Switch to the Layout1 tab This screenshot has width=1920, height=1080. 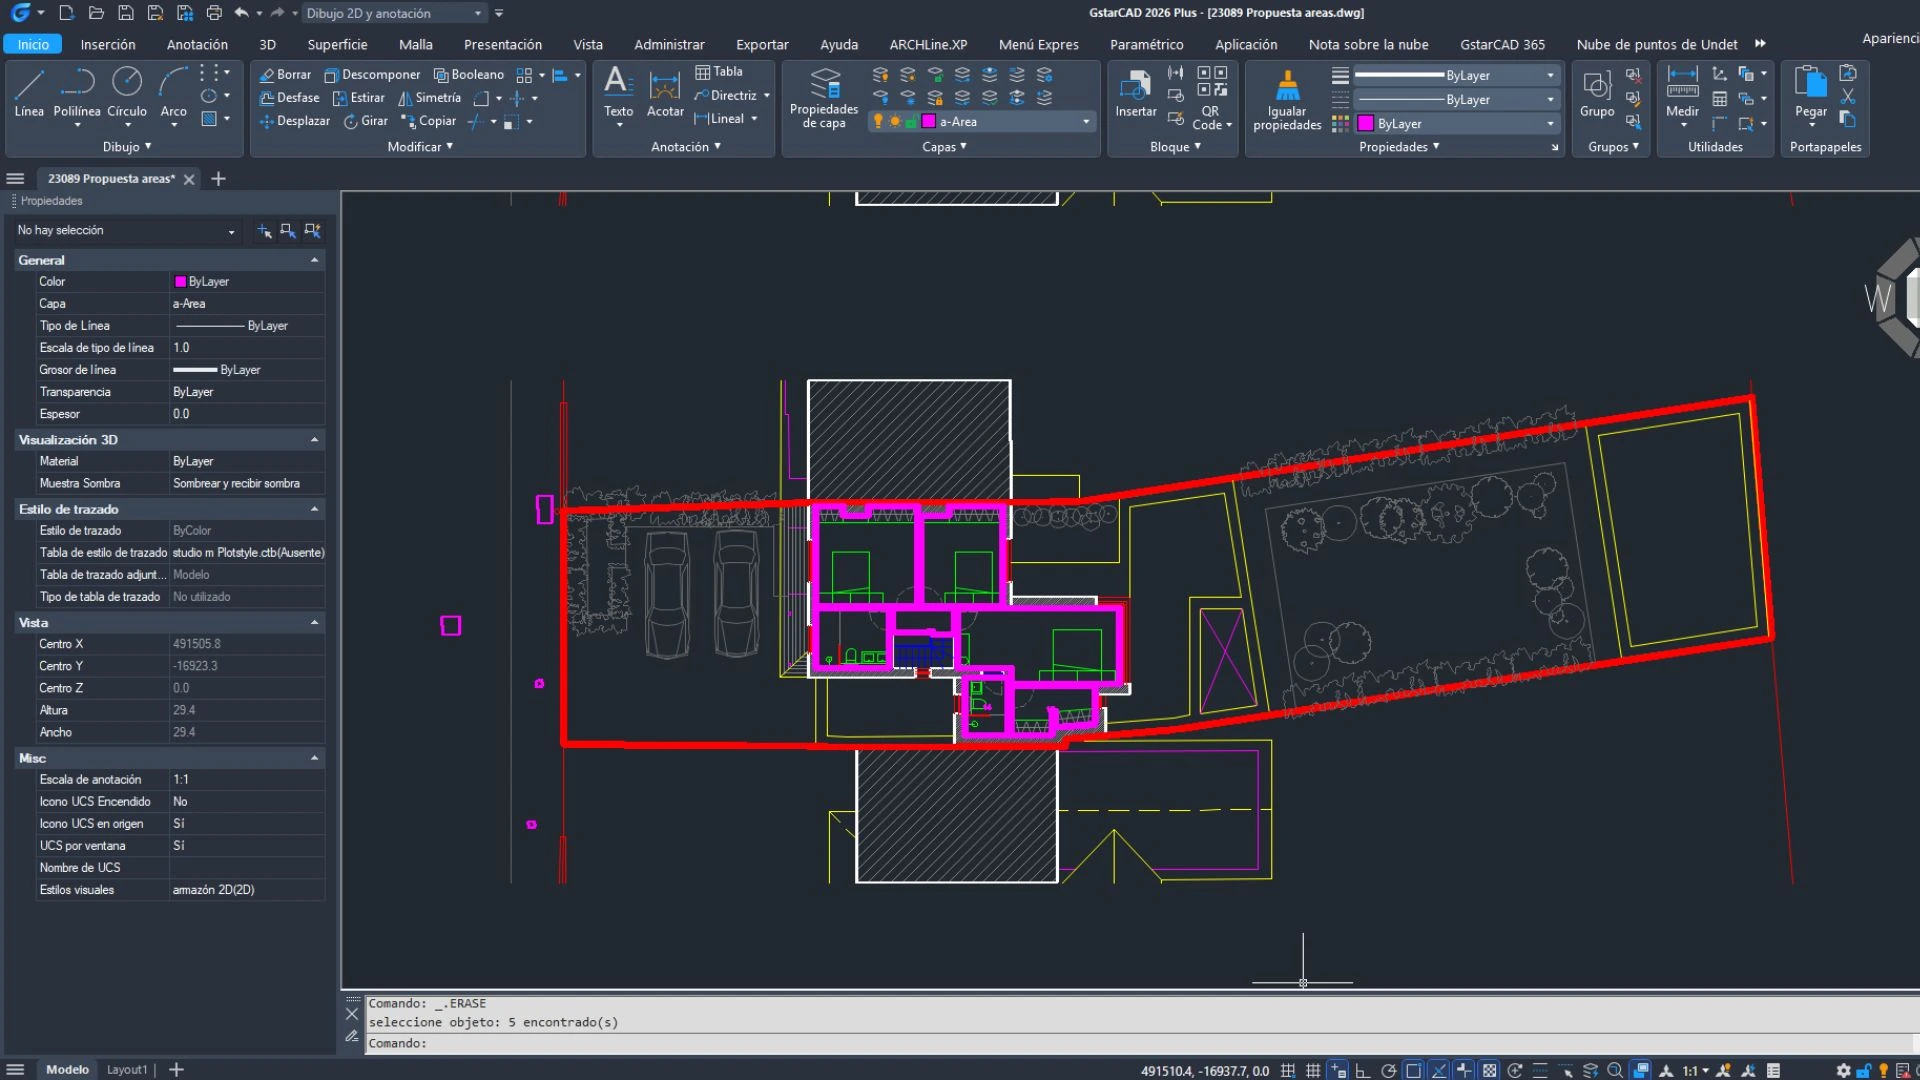tap(128, 1069)
